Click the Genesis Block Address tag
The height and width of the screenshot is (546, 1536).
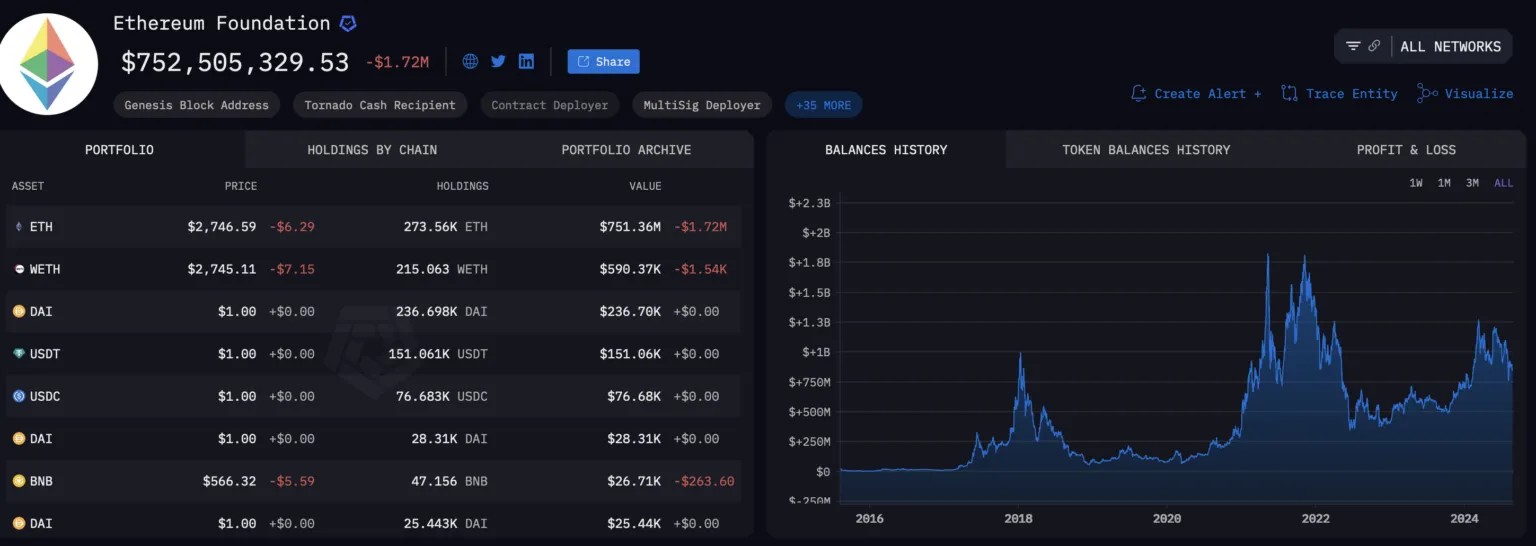[x=197, y=105]
